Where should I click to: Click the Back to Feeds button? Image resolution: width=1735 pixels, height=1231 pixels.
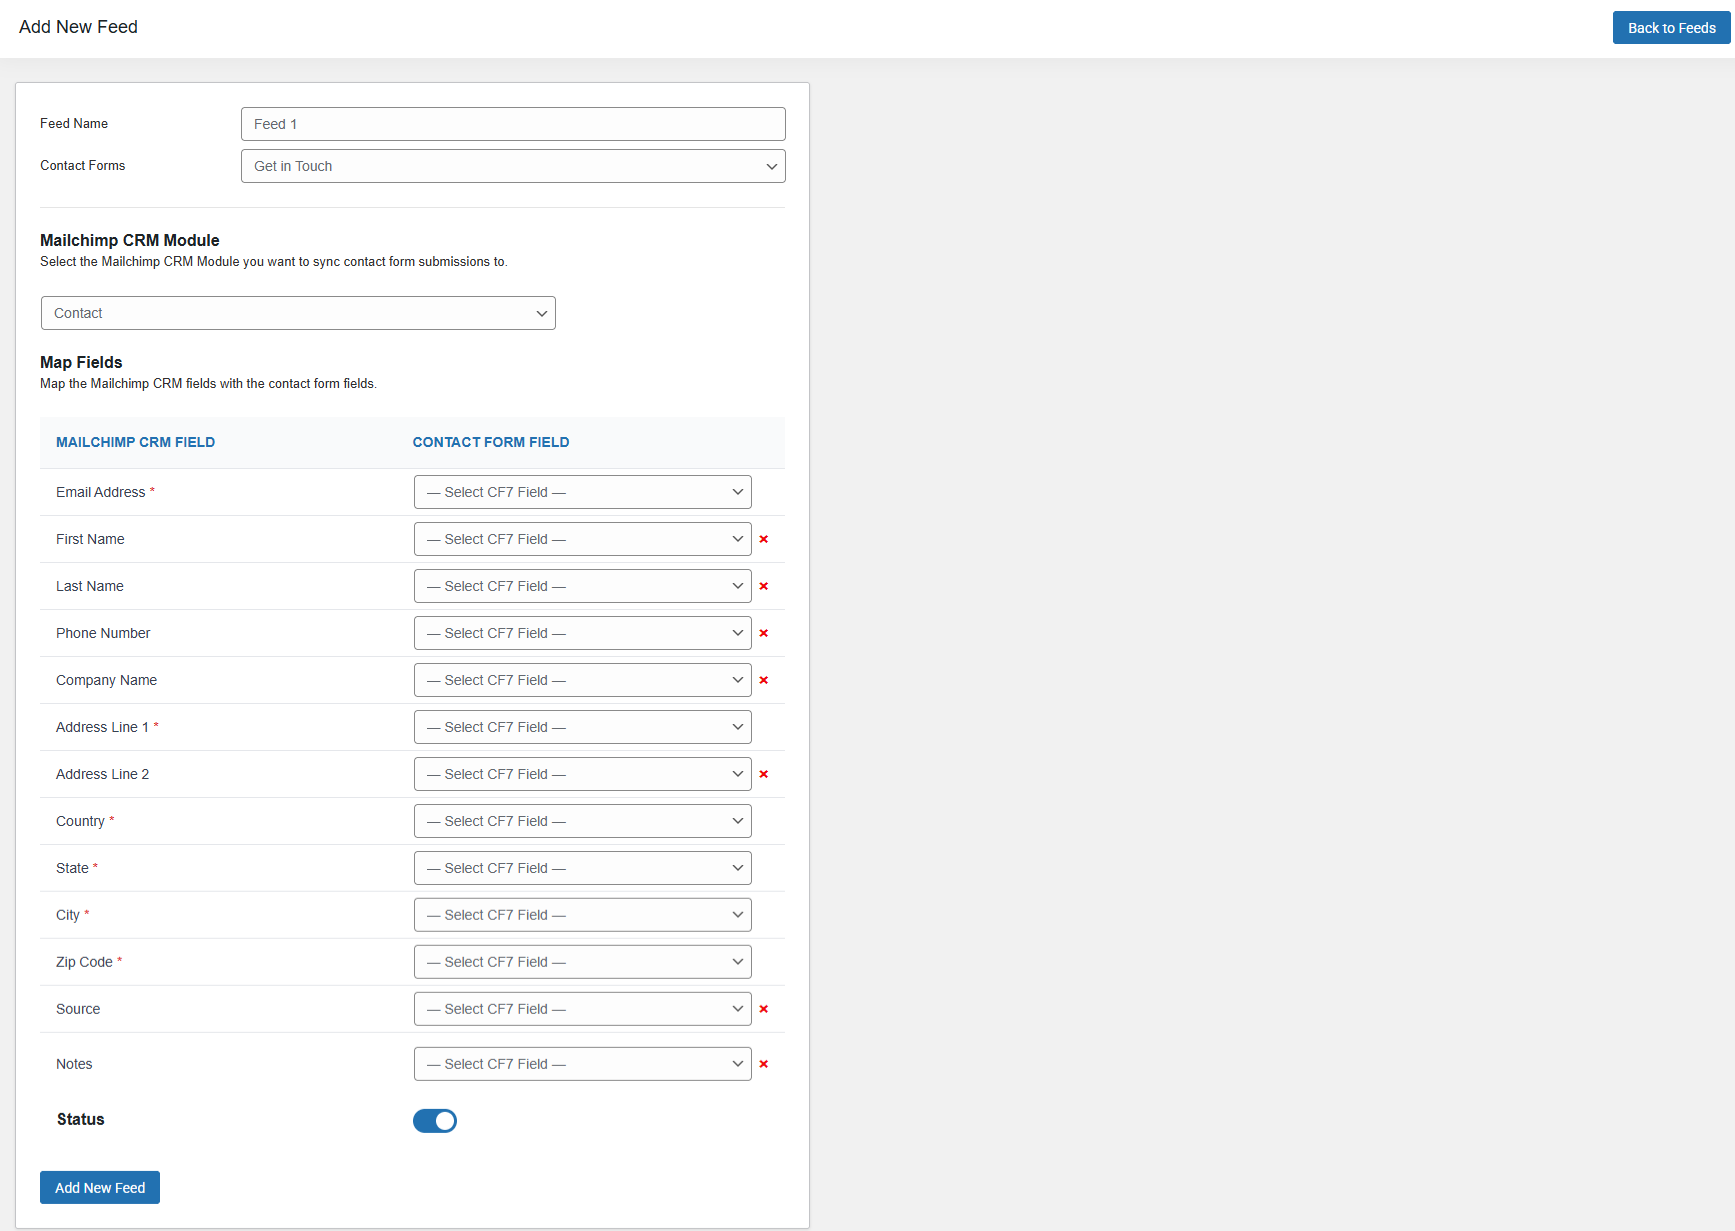tap(1671, 28)
